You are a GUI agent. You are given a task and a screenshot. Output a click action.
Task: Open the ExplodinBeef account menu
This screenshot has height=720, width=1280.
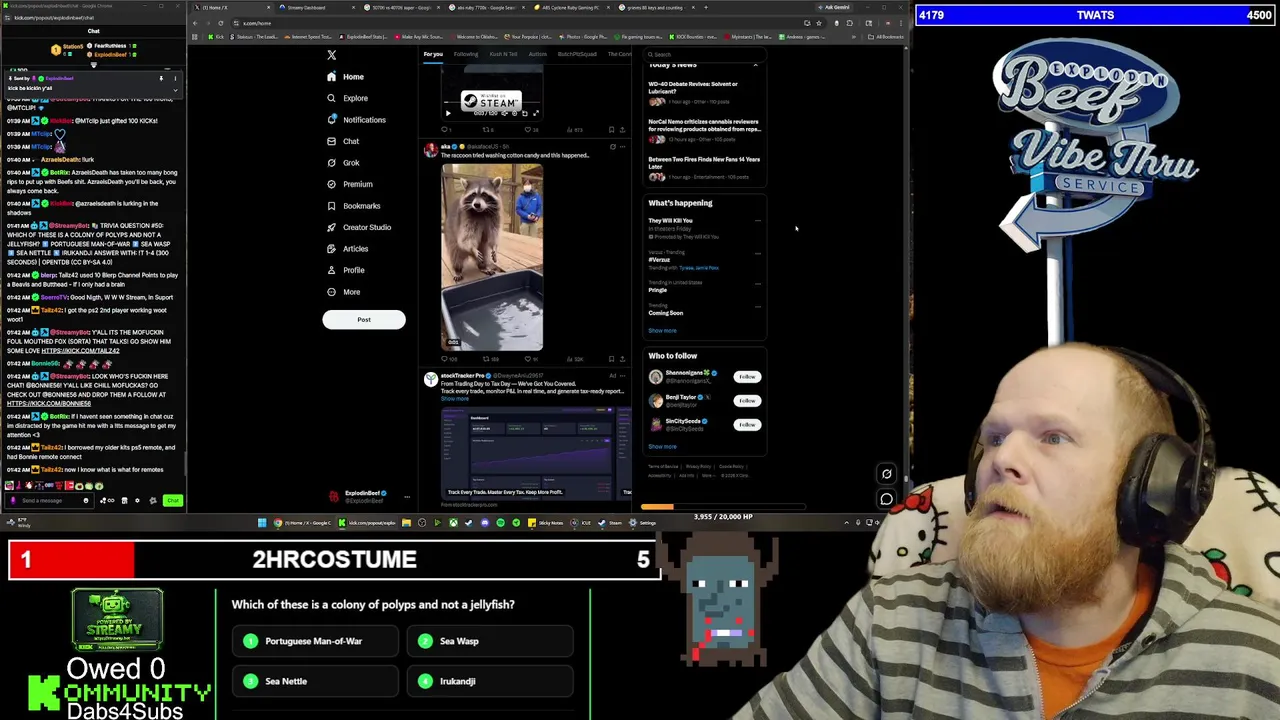(370, 496)
